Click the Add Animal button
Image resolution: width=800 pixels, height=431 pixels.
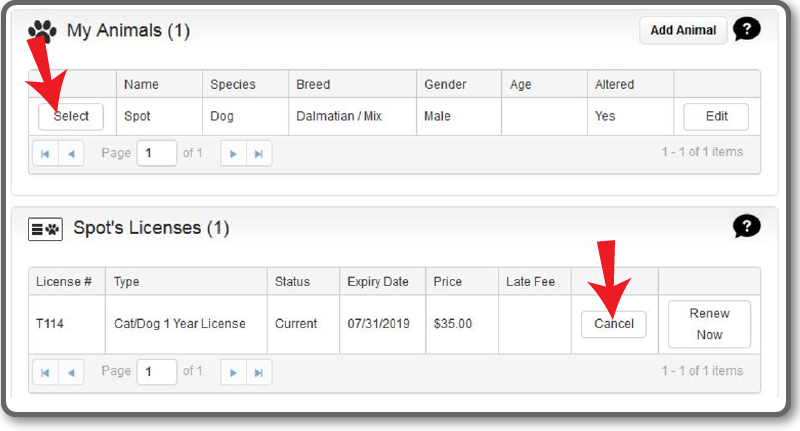(x=683, y=31)
